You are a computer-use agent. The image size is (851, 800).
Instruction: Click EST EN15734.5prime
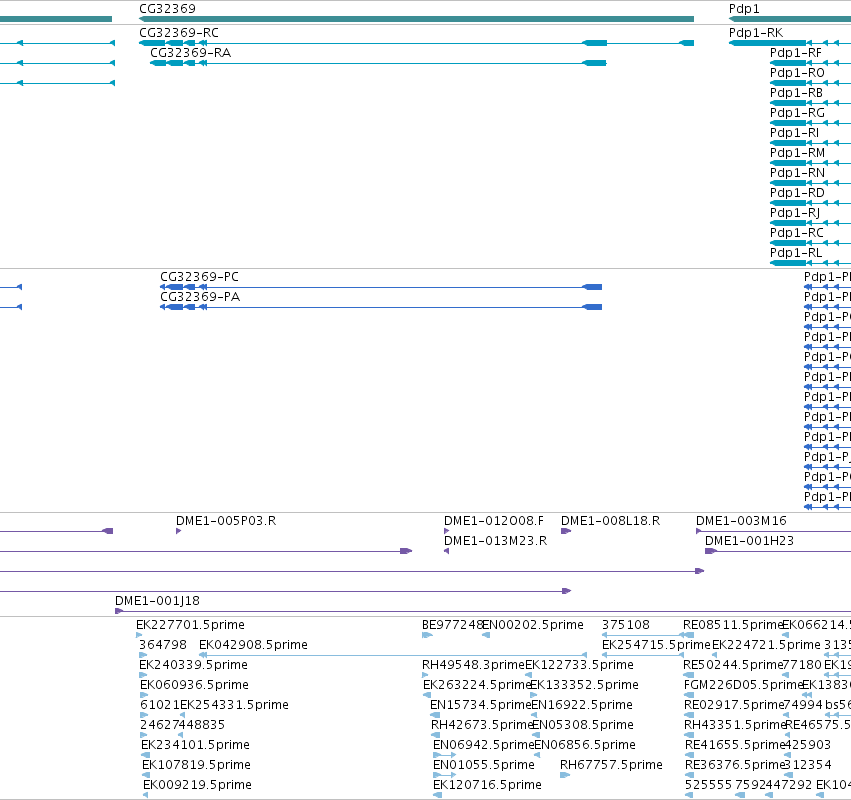480,705
